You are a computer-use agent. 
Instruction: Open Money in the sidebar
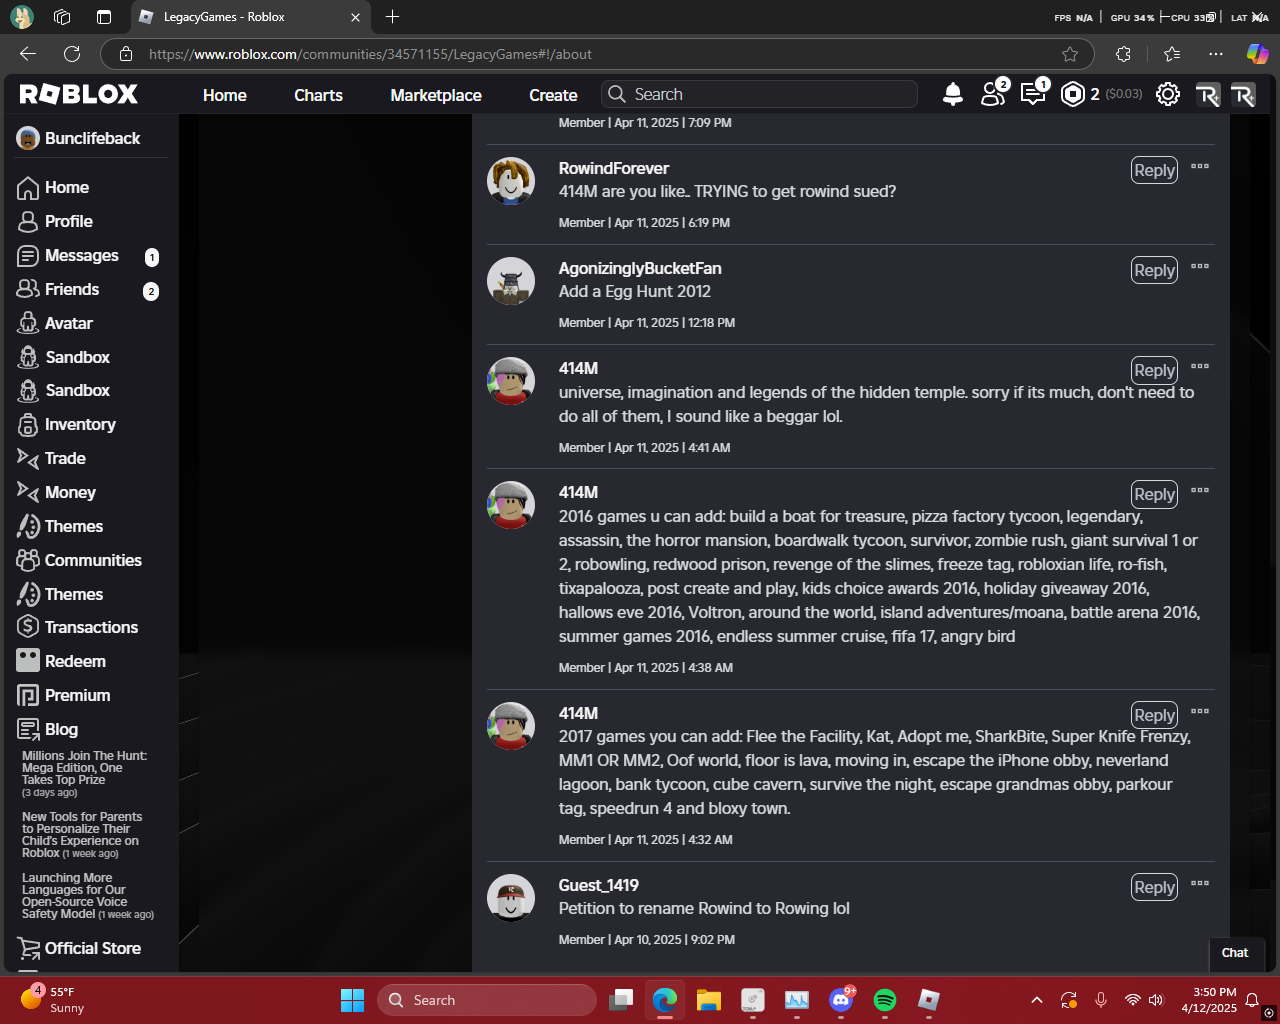[x=70, y=493]
